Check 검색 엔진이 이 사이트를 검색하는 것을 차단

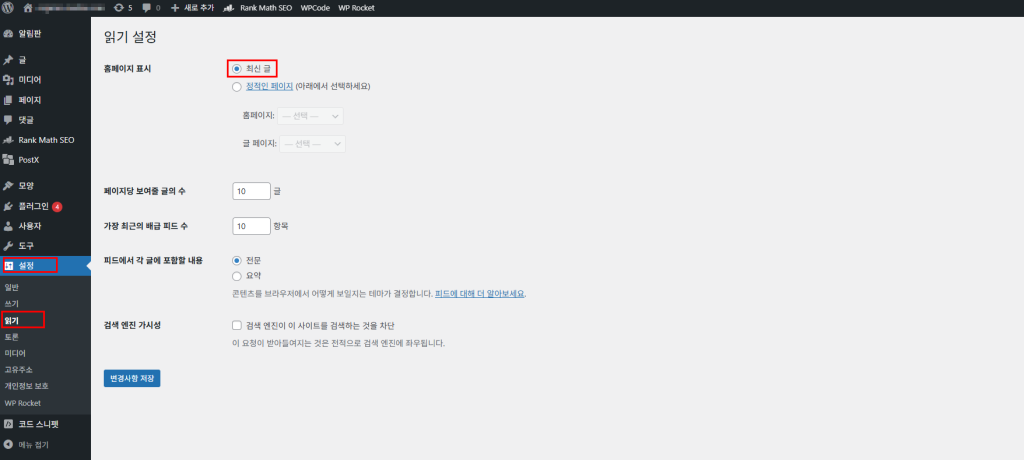click(x=236, y=325)
